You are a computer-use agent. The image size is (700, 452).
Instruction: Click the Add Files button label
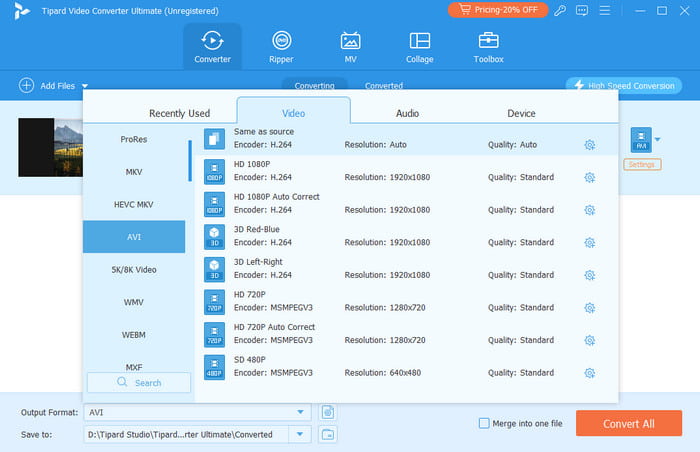click(58, 86)
